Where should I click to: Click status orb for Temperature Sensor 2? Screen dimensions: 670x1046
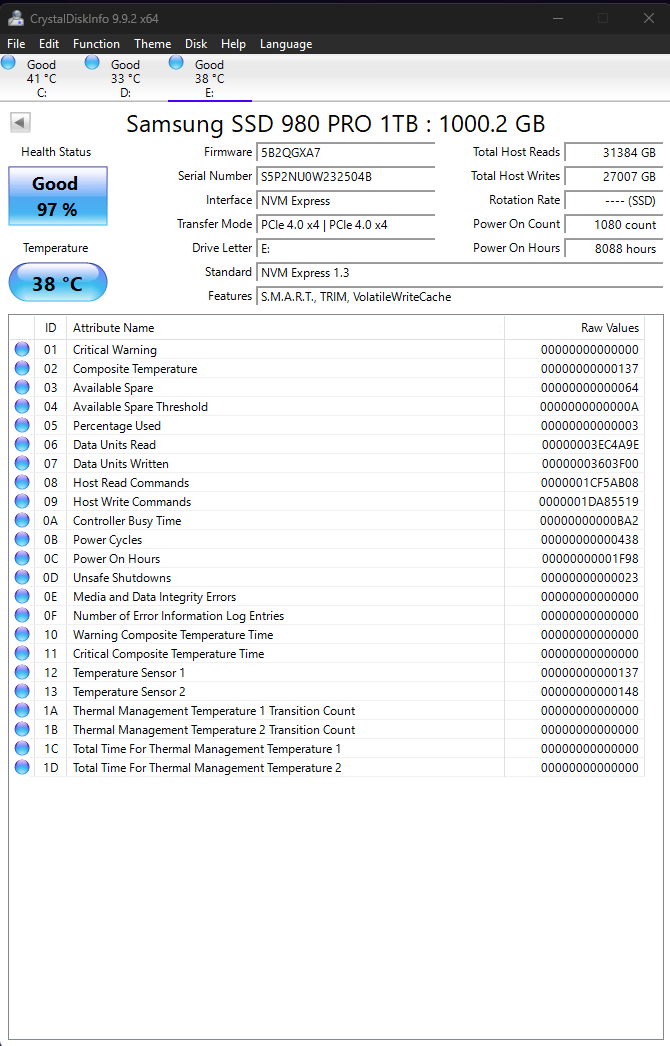(x=22, y=691)
